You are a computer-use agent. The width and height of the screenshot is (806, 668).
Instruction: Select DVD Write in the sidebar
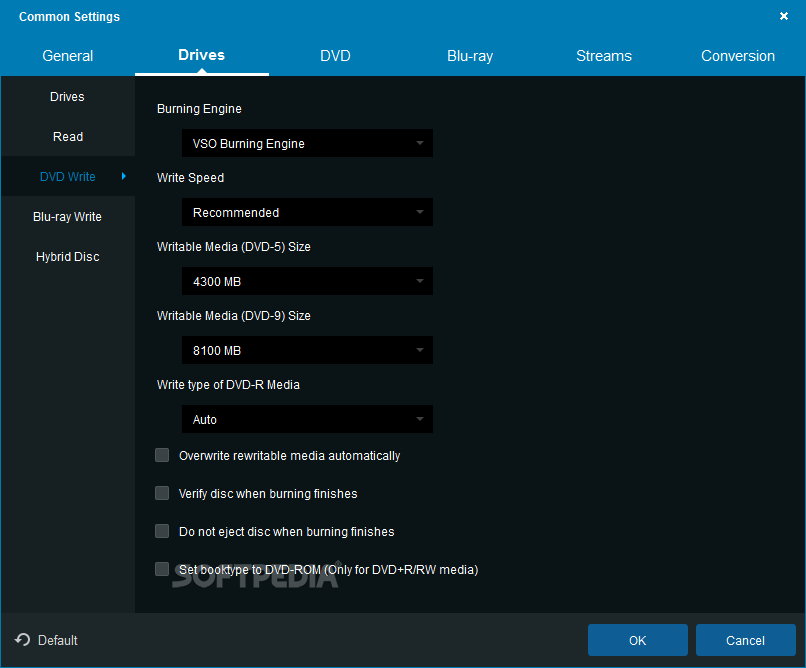(67, 177)
